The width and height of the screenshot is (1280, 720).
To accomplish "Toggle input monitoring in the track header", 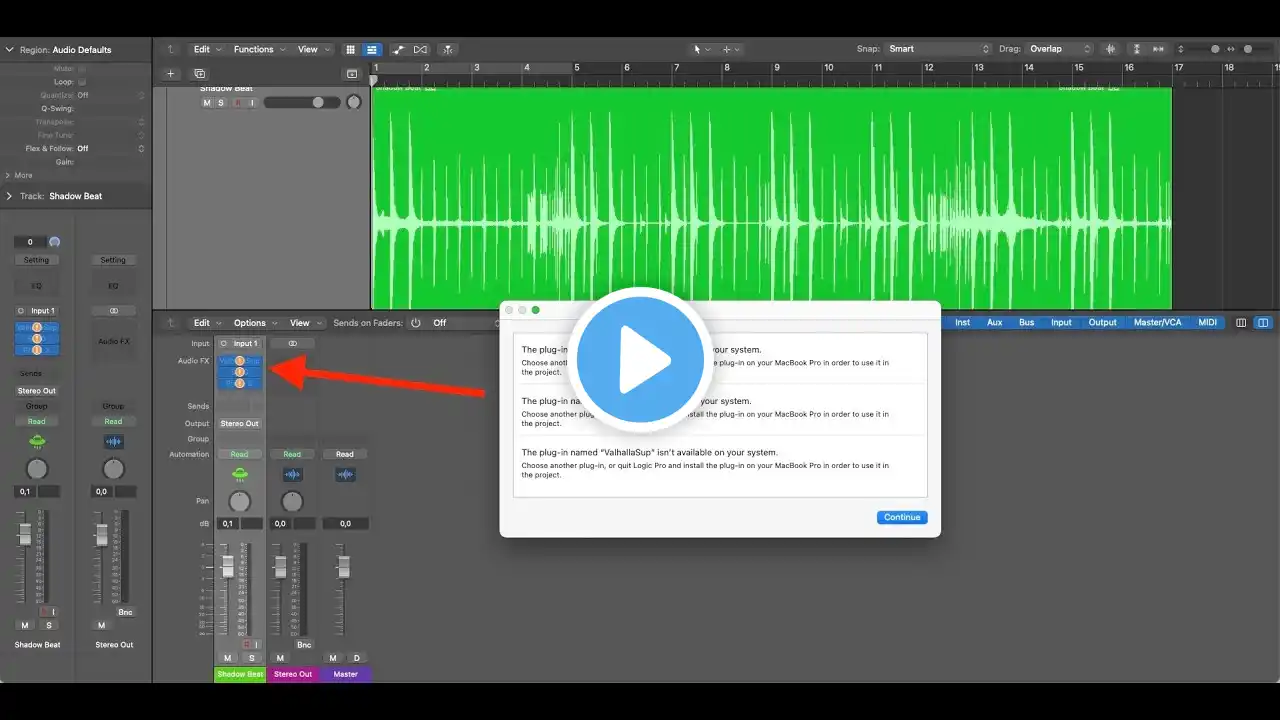I will [x=251, y=103].
